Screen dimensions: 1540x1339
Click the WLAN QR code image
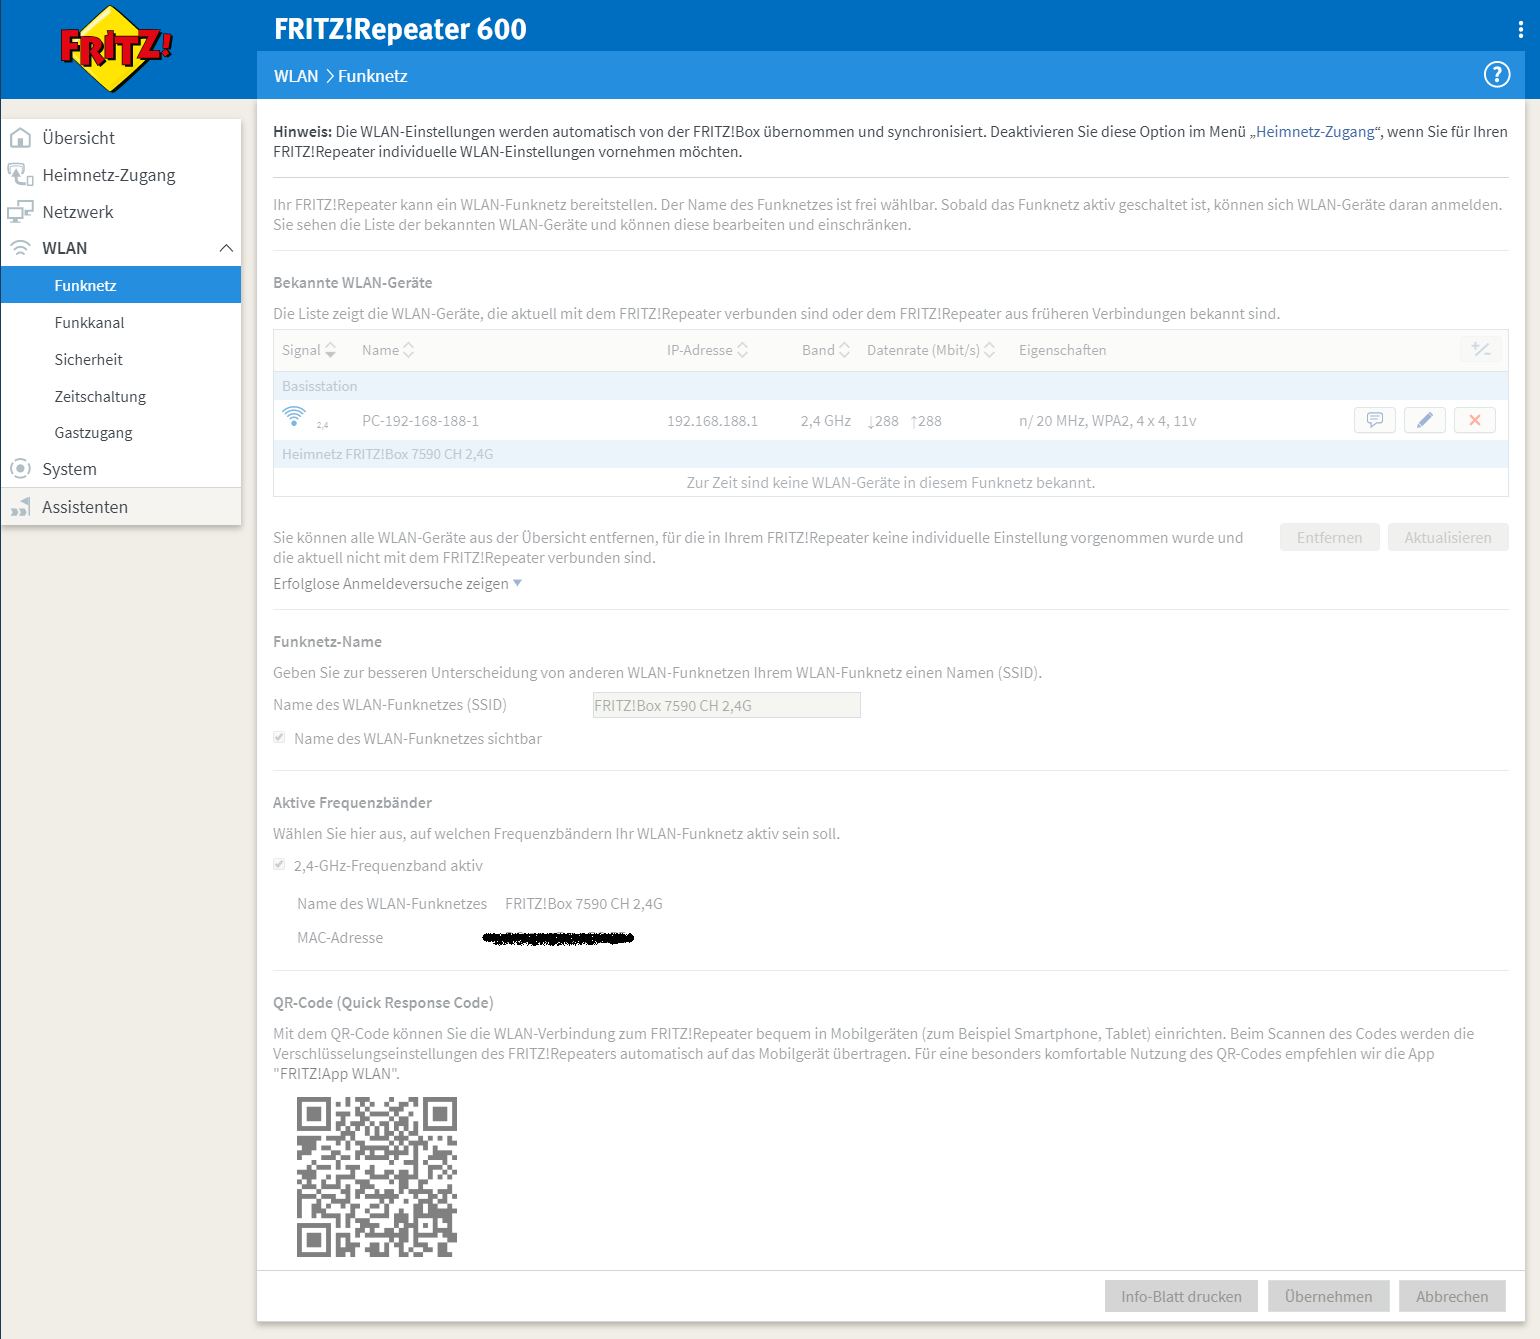377,1177
